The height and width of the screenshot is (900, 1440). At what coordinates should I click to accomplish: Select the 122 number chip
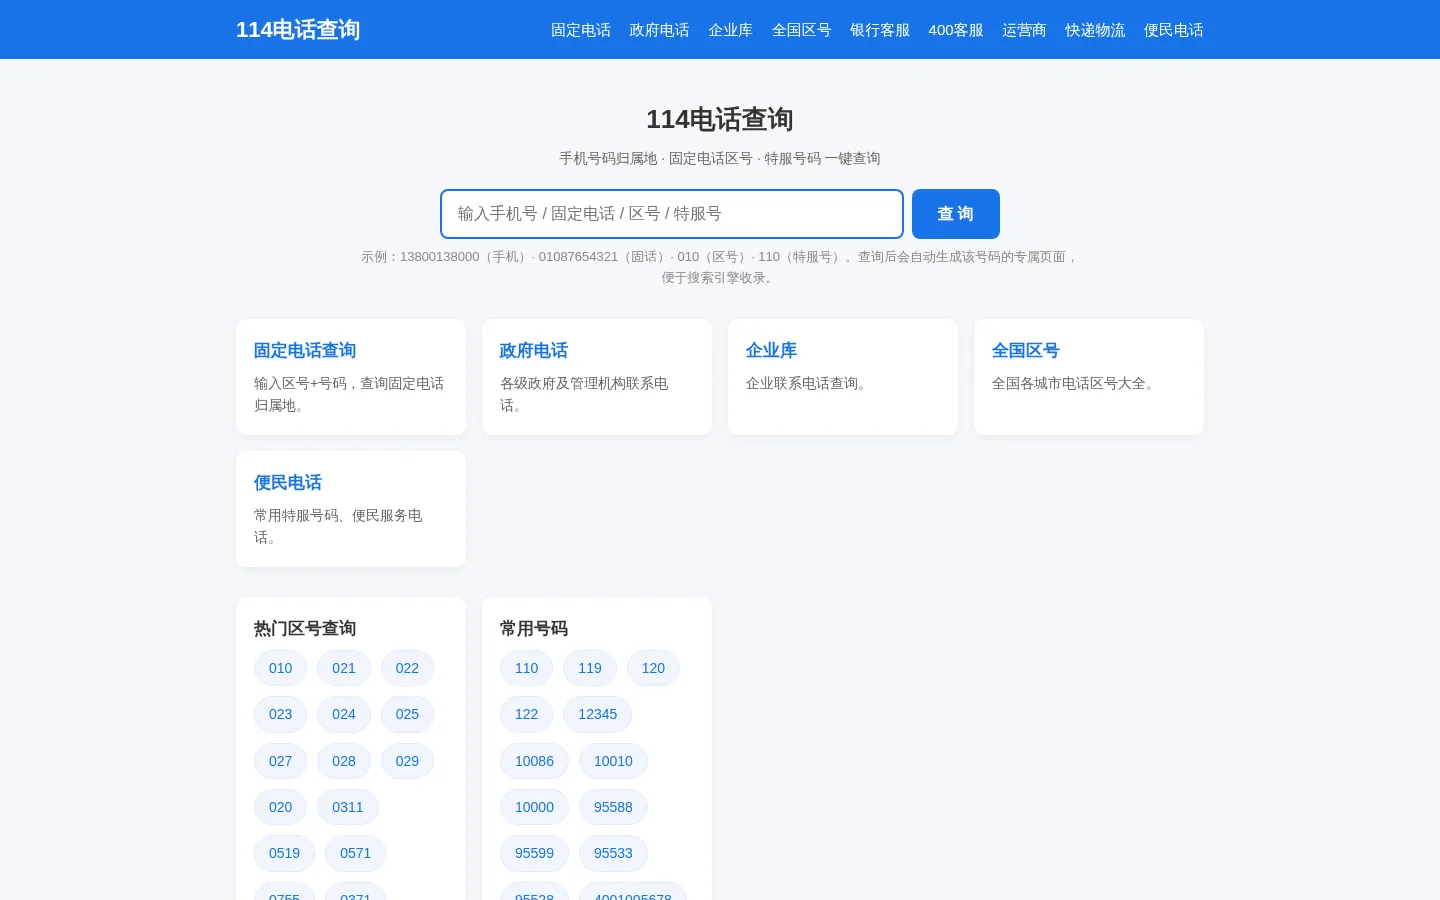(x=527, y=714)
